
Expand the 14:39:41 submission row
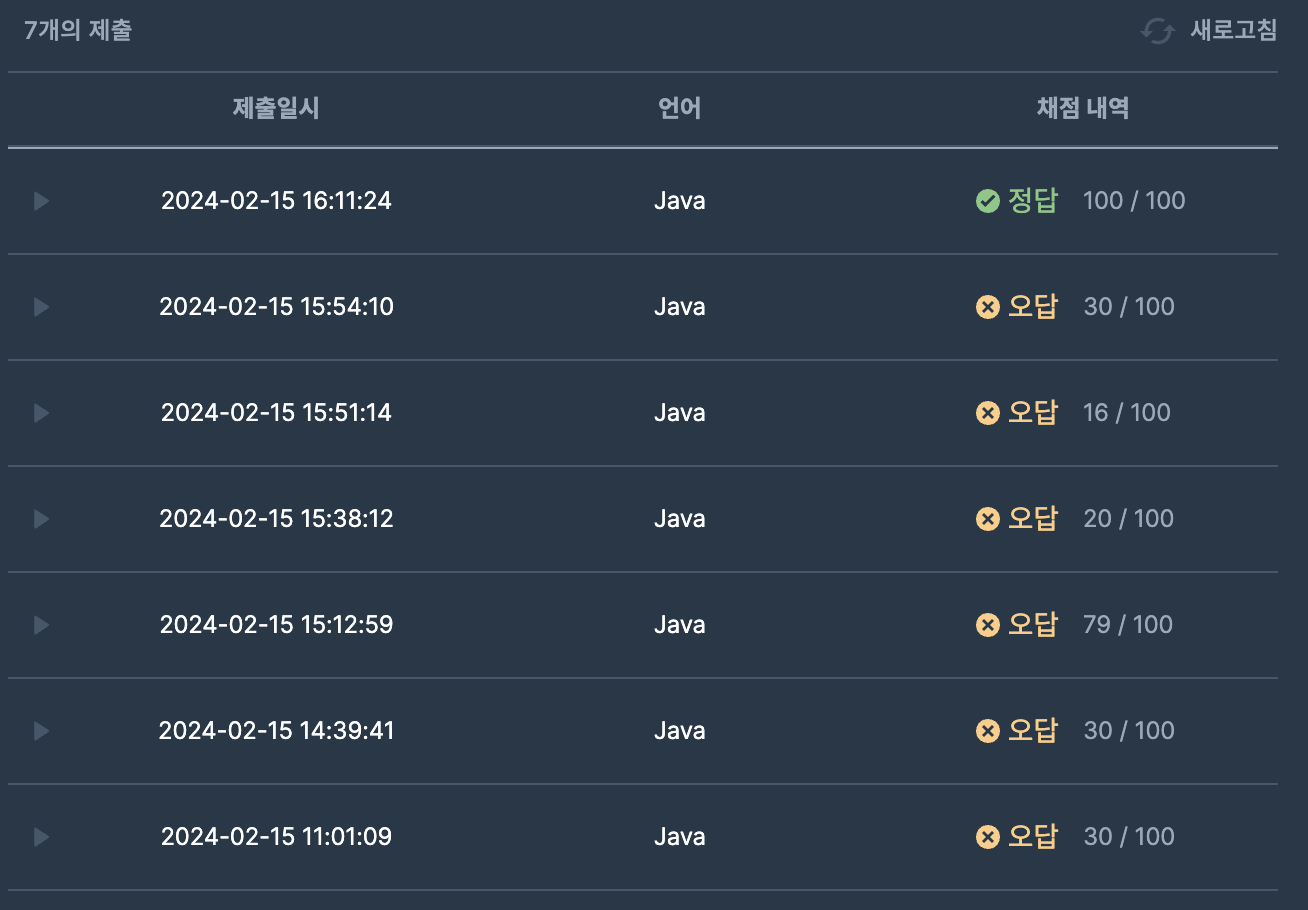41,731
